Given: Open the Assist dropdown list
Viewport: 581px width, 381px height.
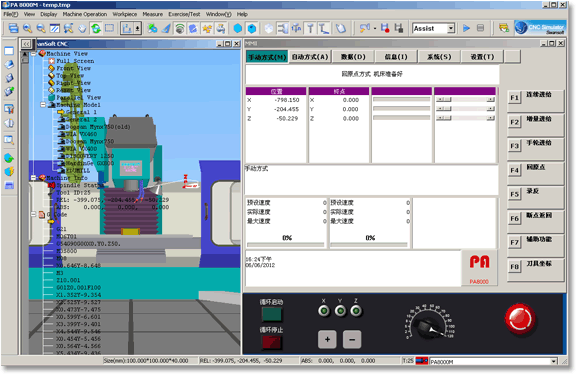Looking at the screenshot, I should [451, 28].
